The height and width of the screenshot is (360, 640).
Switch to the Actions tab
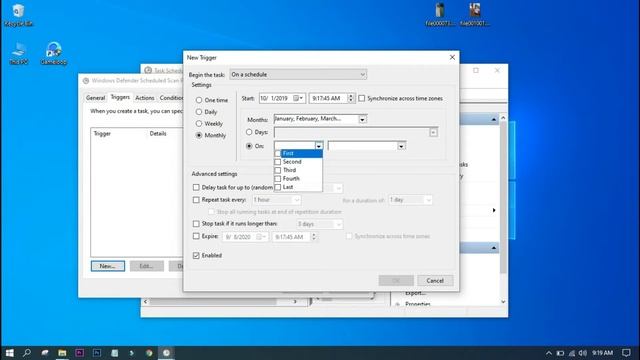[x=145, y=98]
